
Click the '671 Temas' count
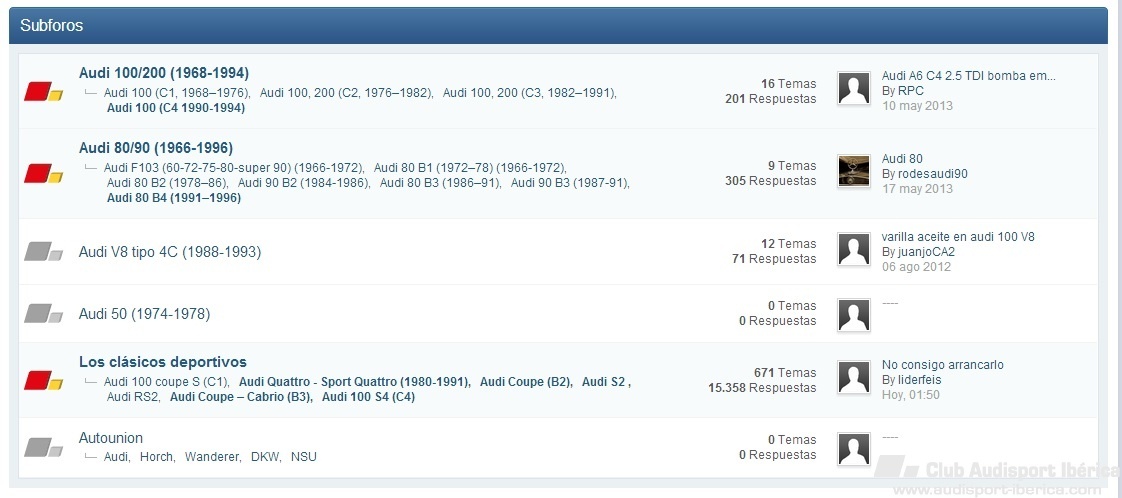[785, 373]
